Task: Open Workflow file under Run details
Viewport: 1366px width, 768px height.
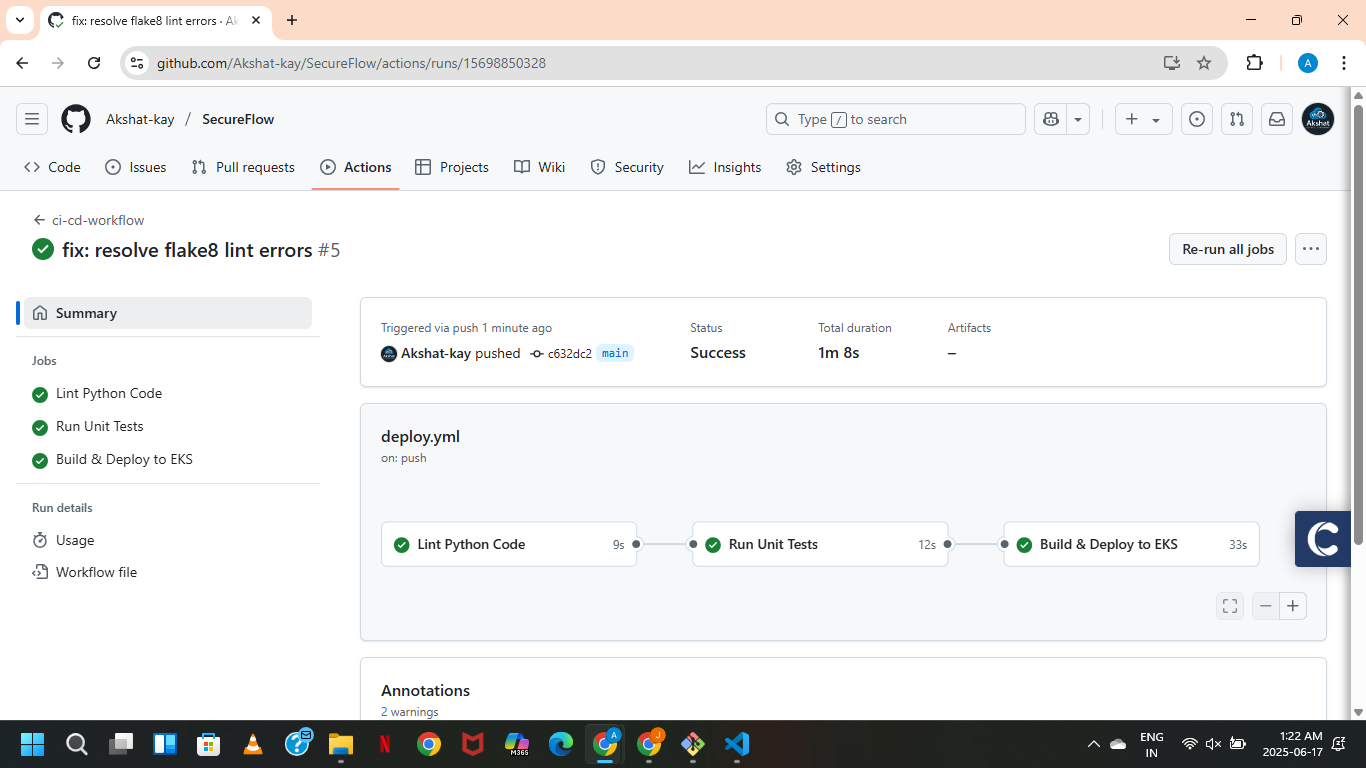Action: [85, 572]
